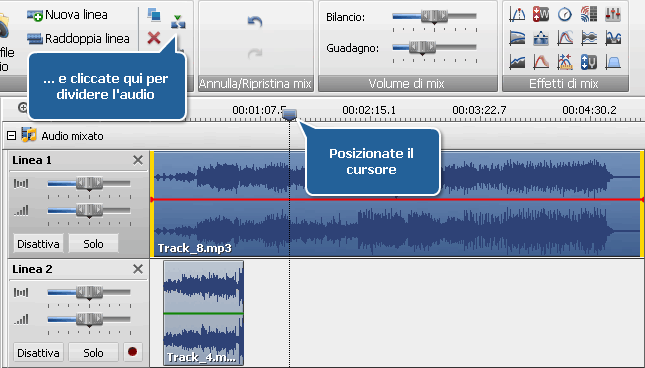
Task: Apply the red arrows W compressor effect
Action: pyautogui.click(x=541, y=15)
